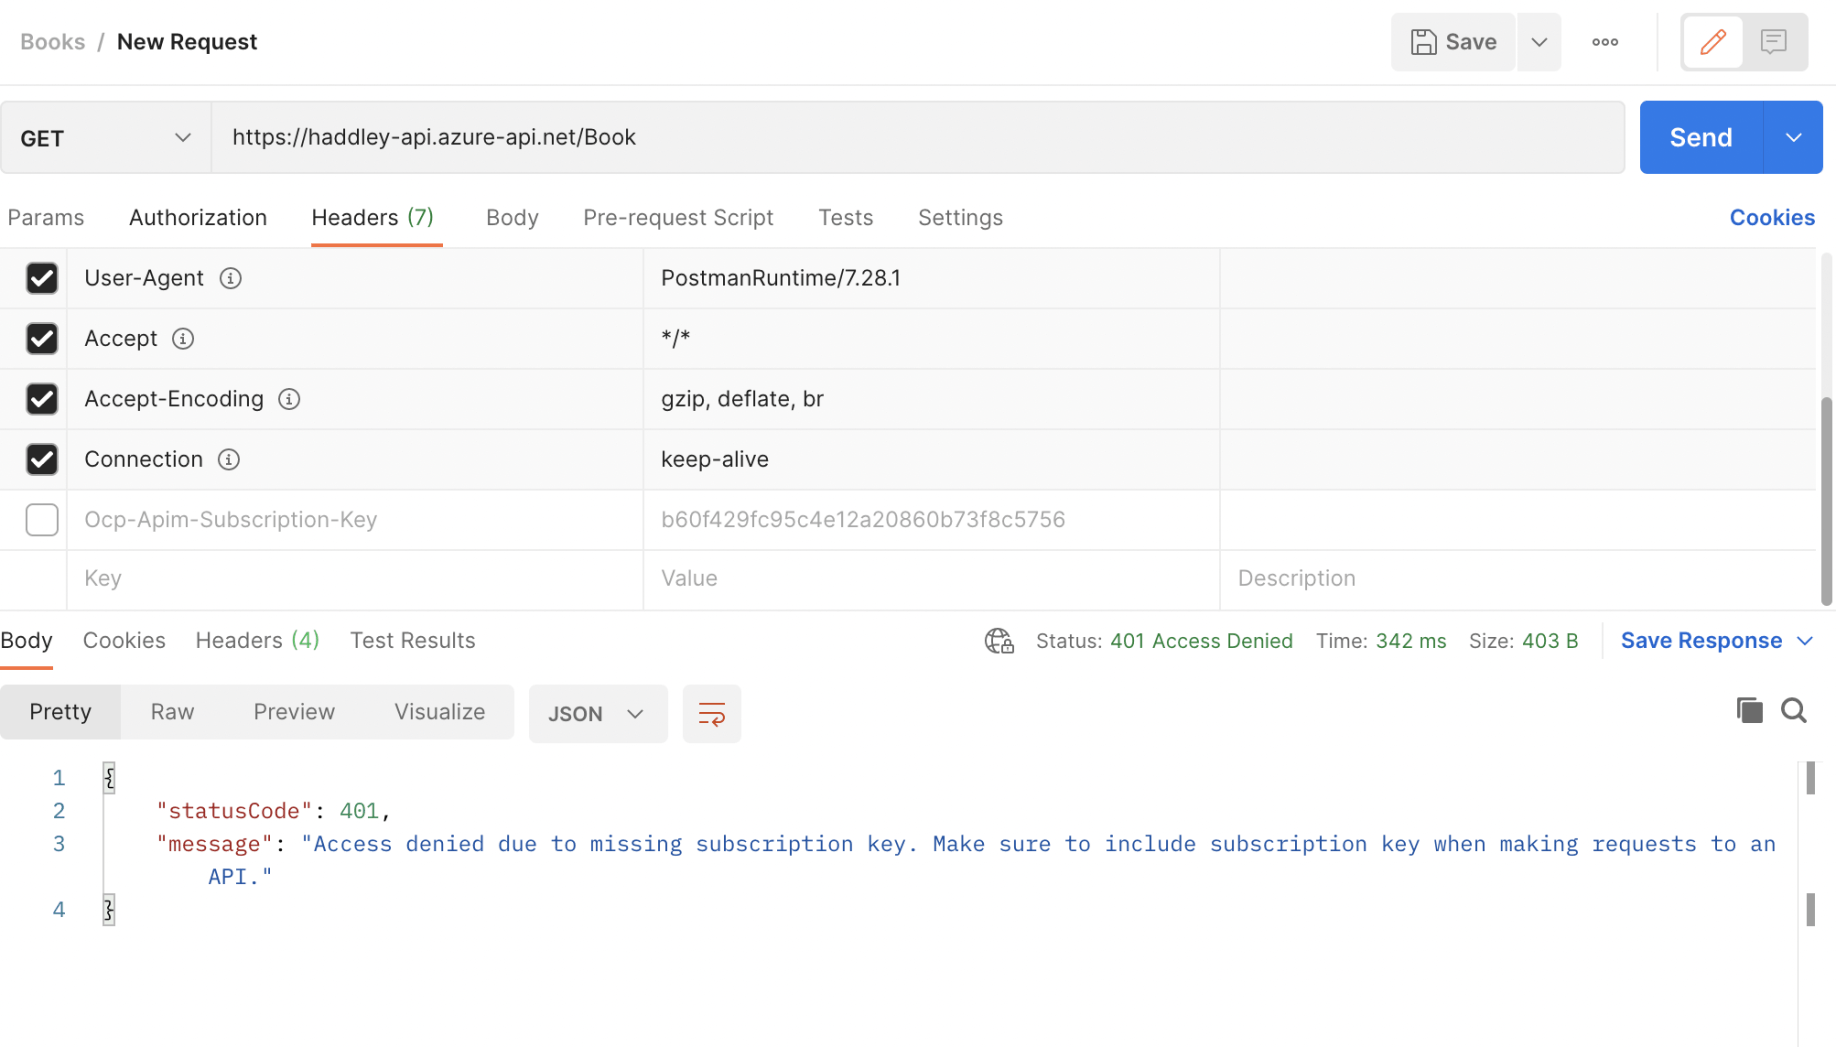This screenshot has width=1836, height=1047.
Task: Switch to the Authorization tab
Action: (198, 218)
